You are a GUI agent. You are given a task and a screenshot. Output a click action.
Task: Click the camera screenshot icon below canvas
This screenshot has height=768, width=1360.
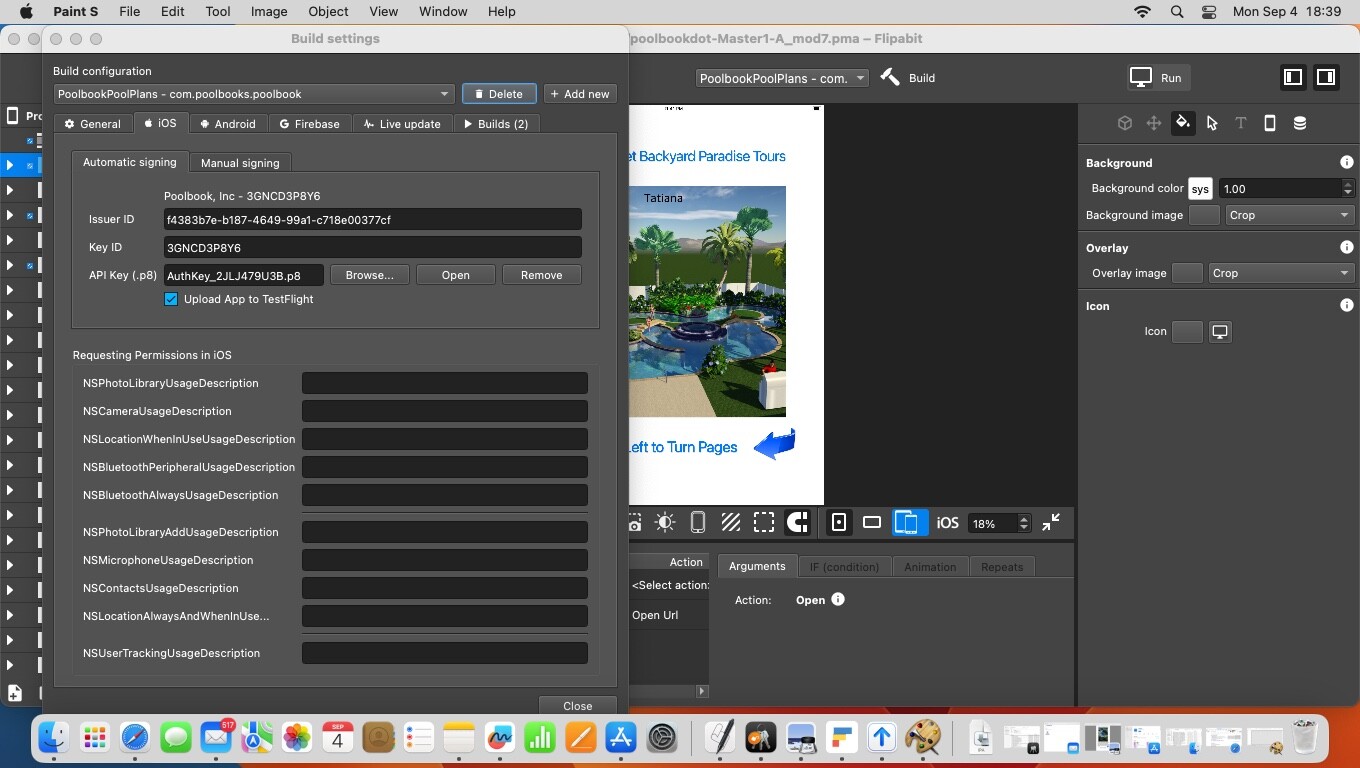click(635, 522)
